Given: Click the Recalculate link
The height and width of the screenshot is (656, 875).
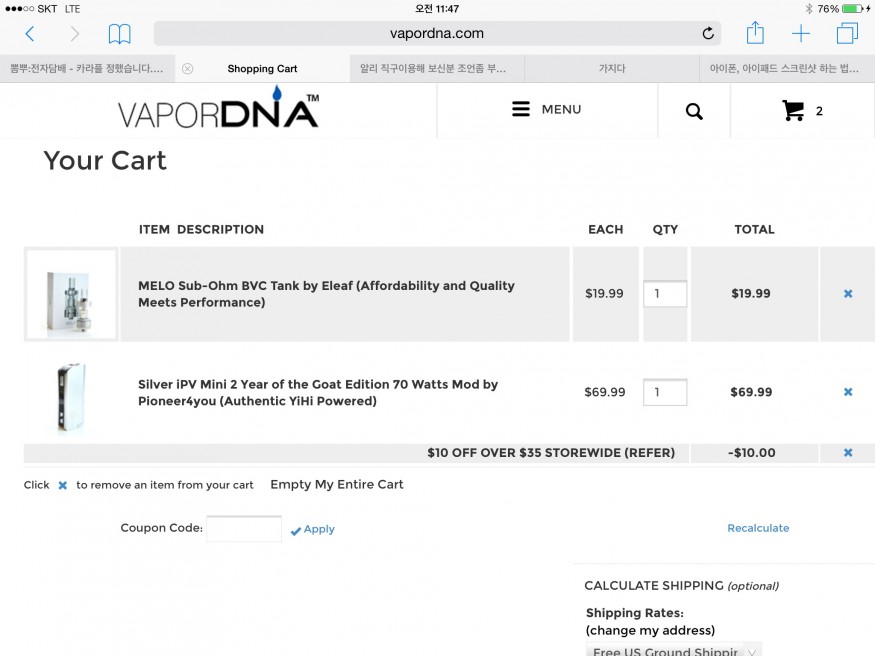Looking at the screenshot, I should [x=758, y=528].
